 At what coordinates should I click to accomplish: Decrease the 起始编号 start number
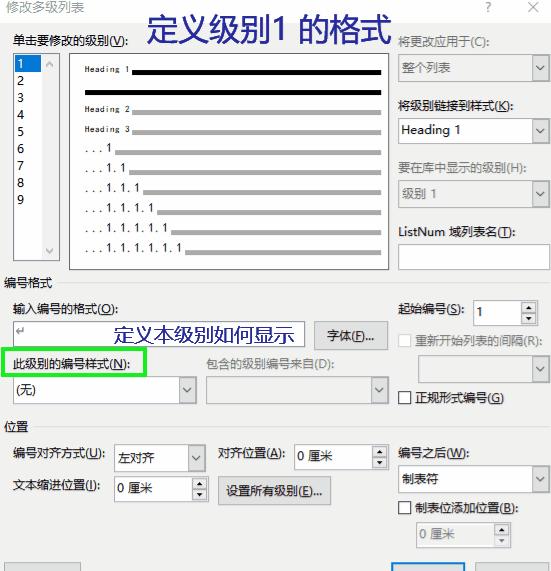click(529, 318)
